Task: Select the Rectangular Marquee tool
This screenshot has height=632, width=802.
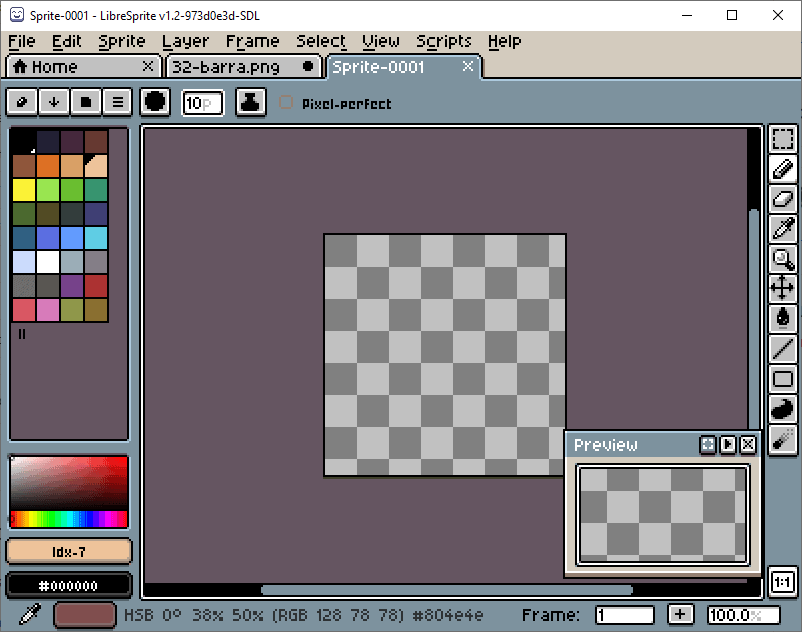Action: coord(783,139)
